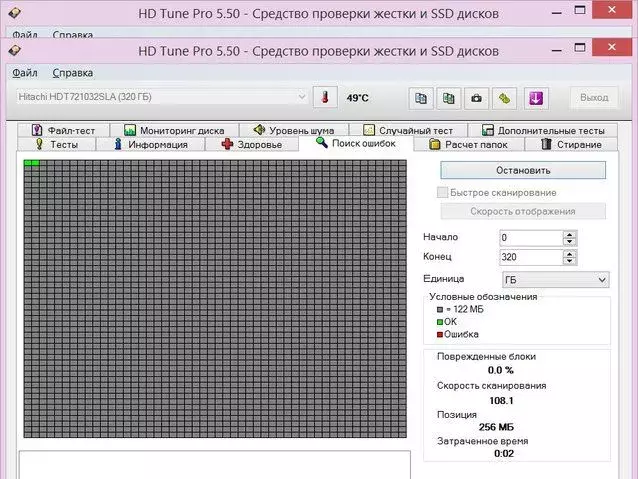Screen dimensions: 638x479
Task: Close the background HD Tune window
Action: (x=612, y=10)
